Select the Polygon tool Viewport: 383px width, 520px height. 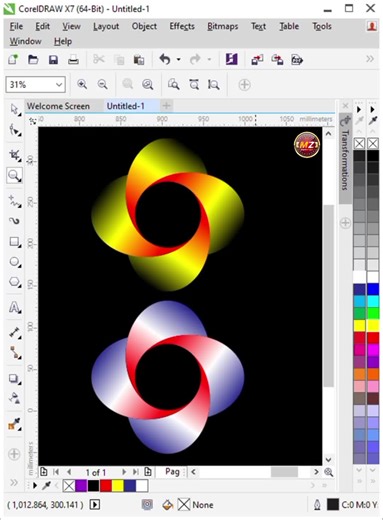(x=14, y=282)
